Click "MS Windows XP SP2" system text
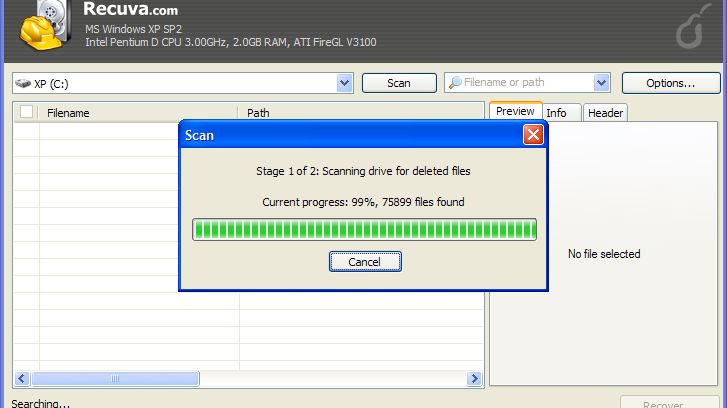The width and height of the screenshot is (727, 408). tap(134, 29)
